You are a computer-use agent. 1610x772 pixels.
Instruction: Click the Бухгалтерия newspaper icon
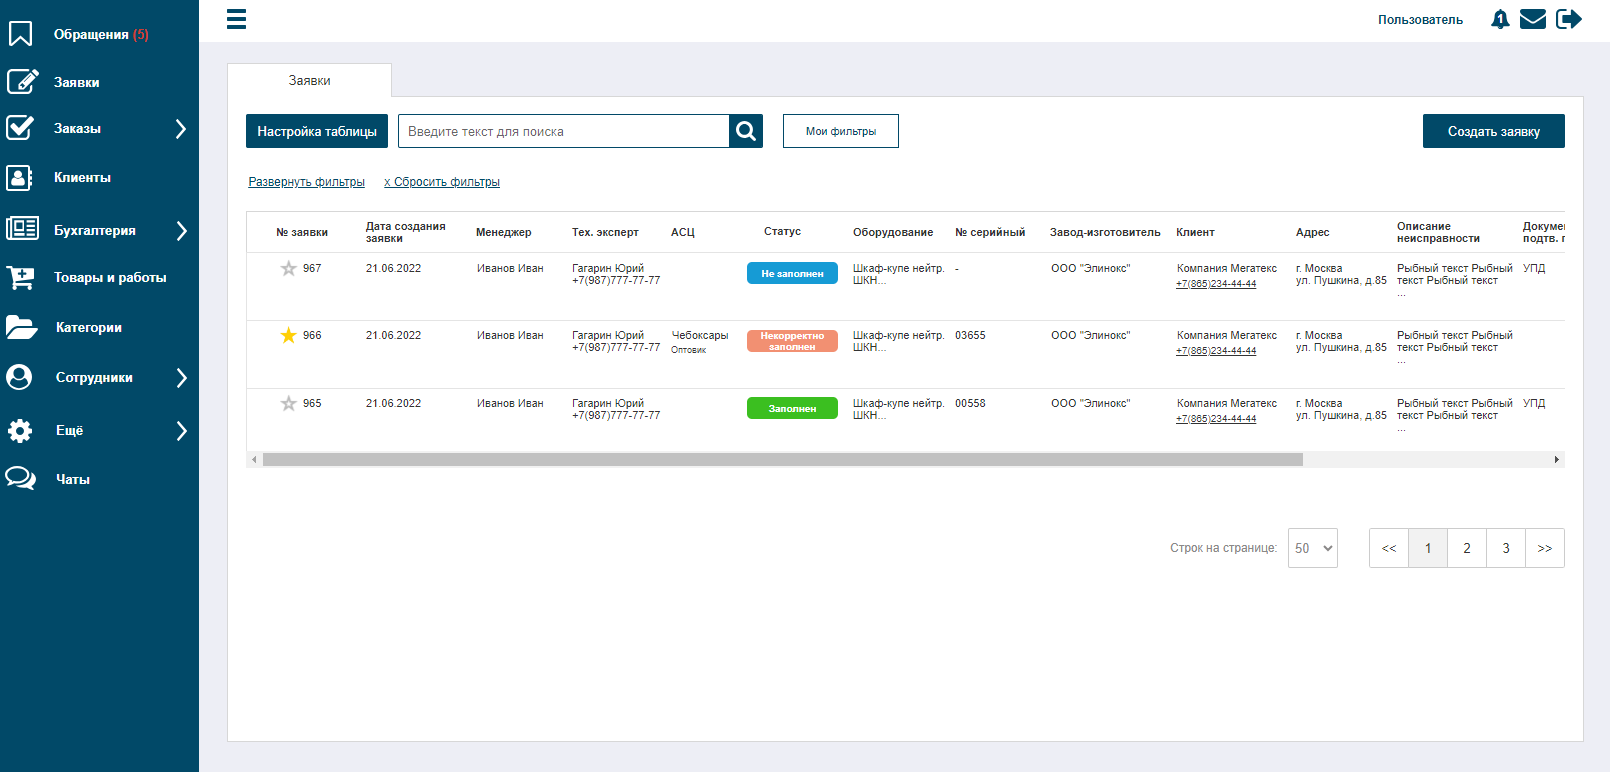[x=22, y=229]
